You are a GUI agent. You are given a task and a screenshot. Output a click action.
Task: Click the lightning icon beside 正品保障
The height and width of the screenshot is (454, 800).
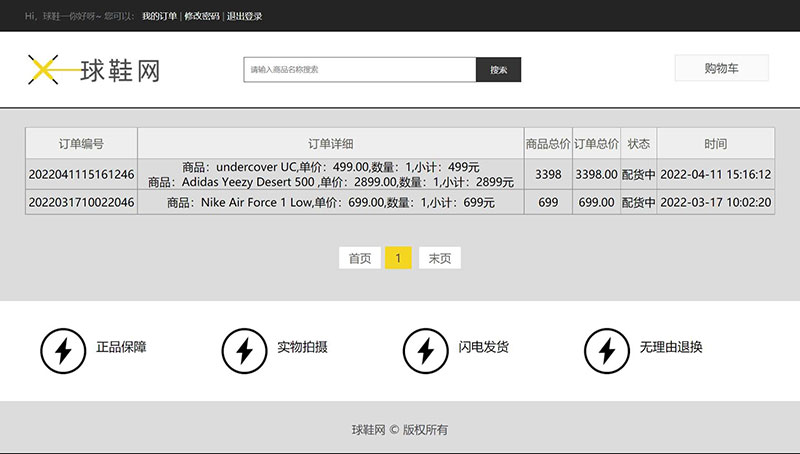62,350
